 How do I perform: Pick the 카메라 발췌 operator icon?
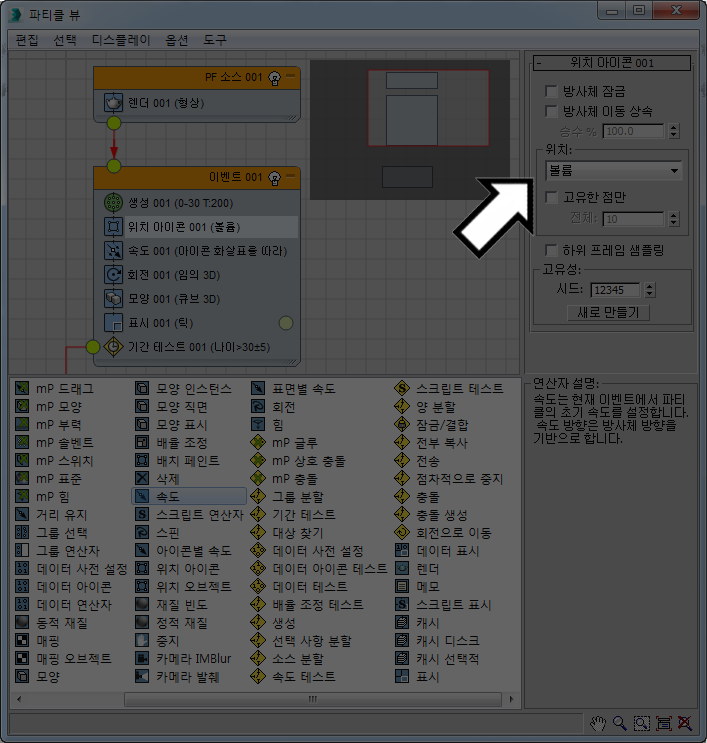click(142, 677)
